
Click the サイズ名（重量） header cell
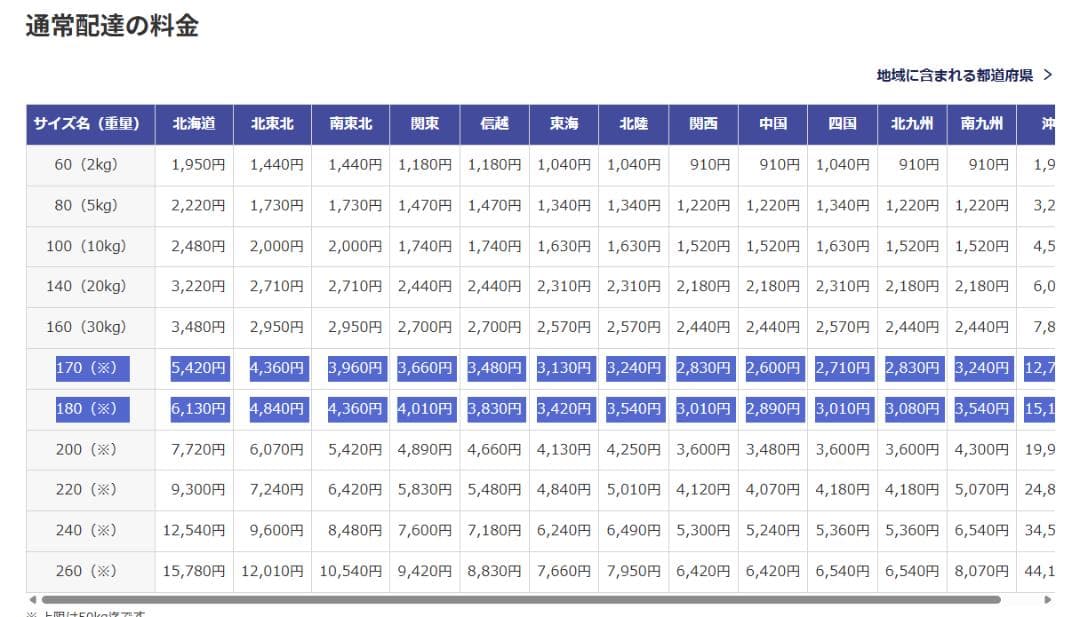(x=90, y=124)
